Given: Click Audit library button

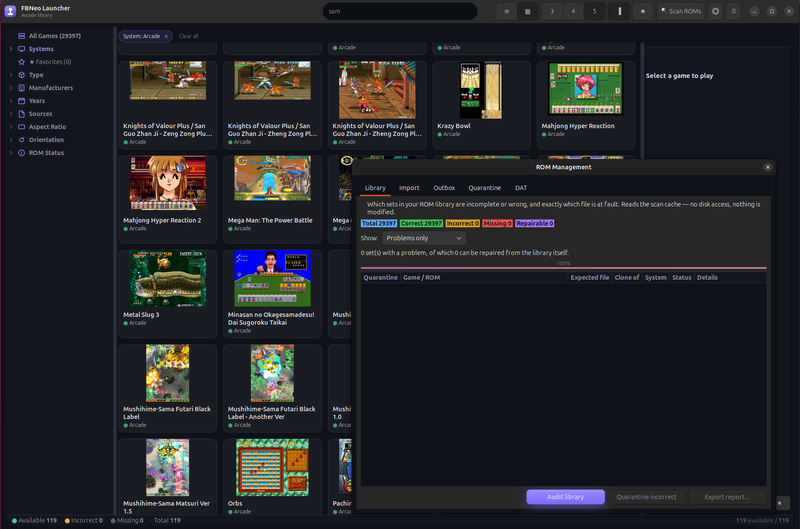Looking at the screenshot, I should click(x=565, y=497).
